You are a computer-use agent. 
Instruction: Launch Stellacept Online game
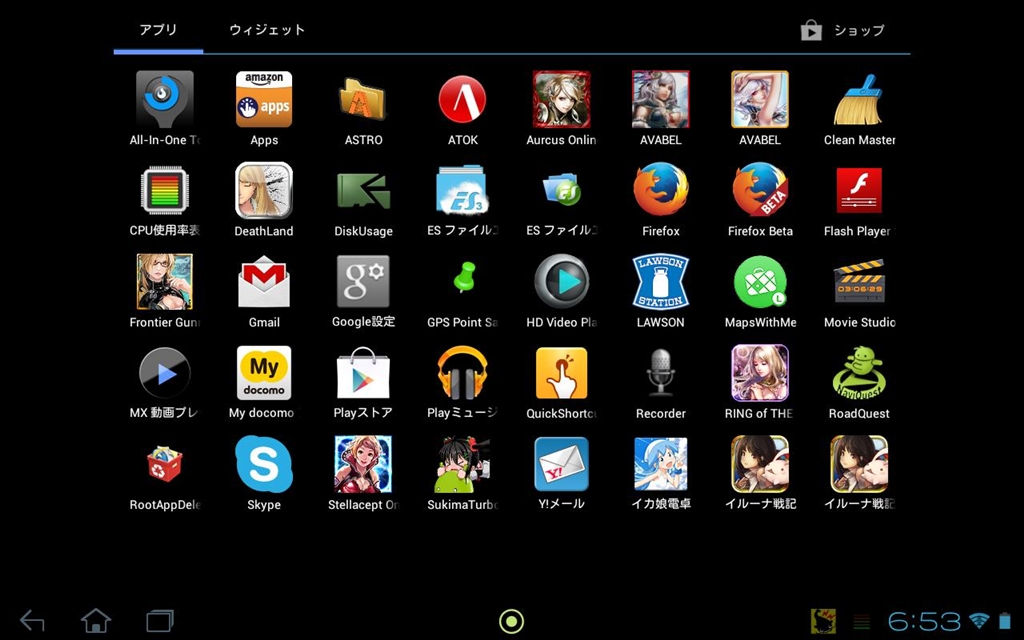coord(363,464)
